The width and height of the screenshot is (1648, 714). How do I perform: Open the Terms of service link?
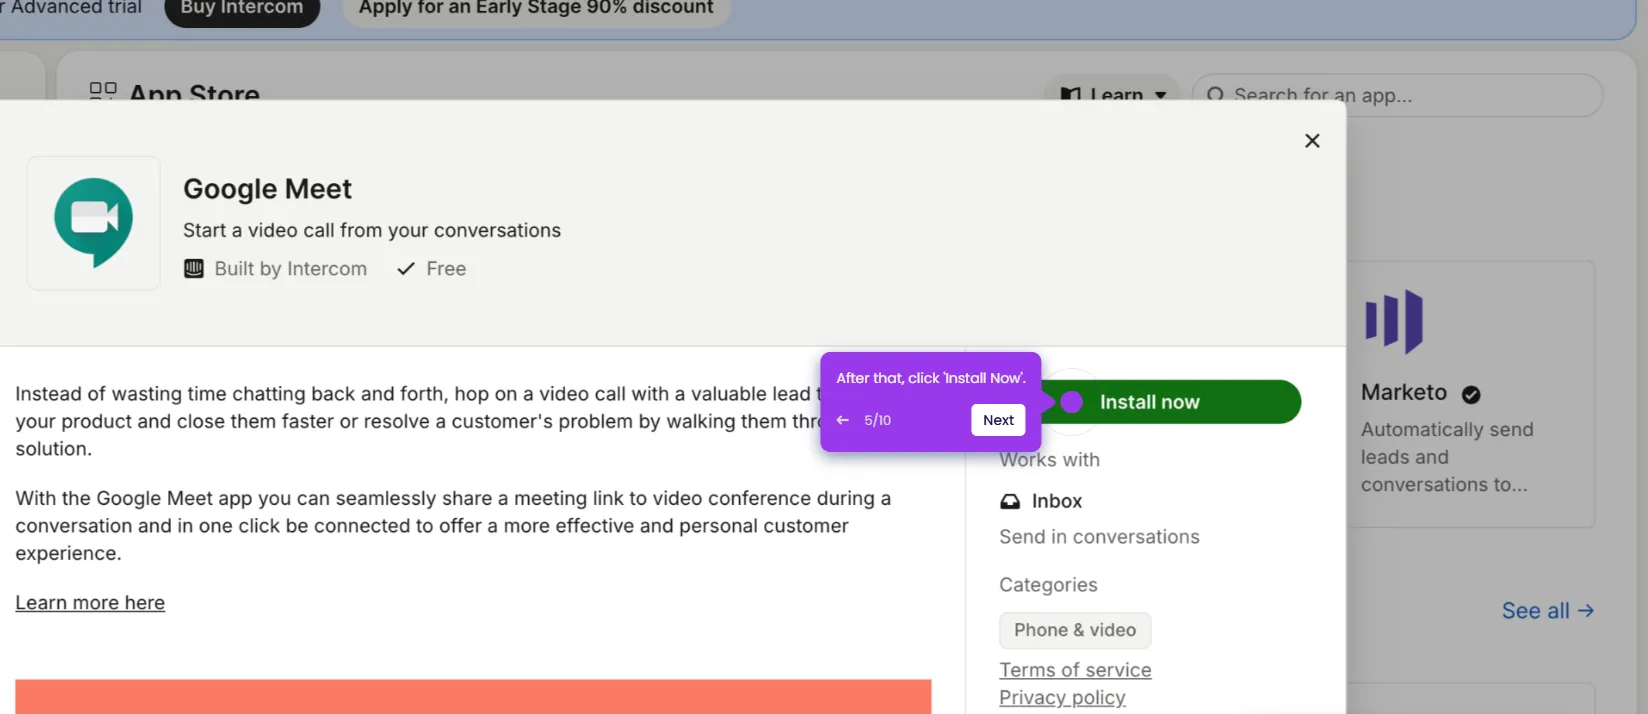click(x=1075, y=670)
